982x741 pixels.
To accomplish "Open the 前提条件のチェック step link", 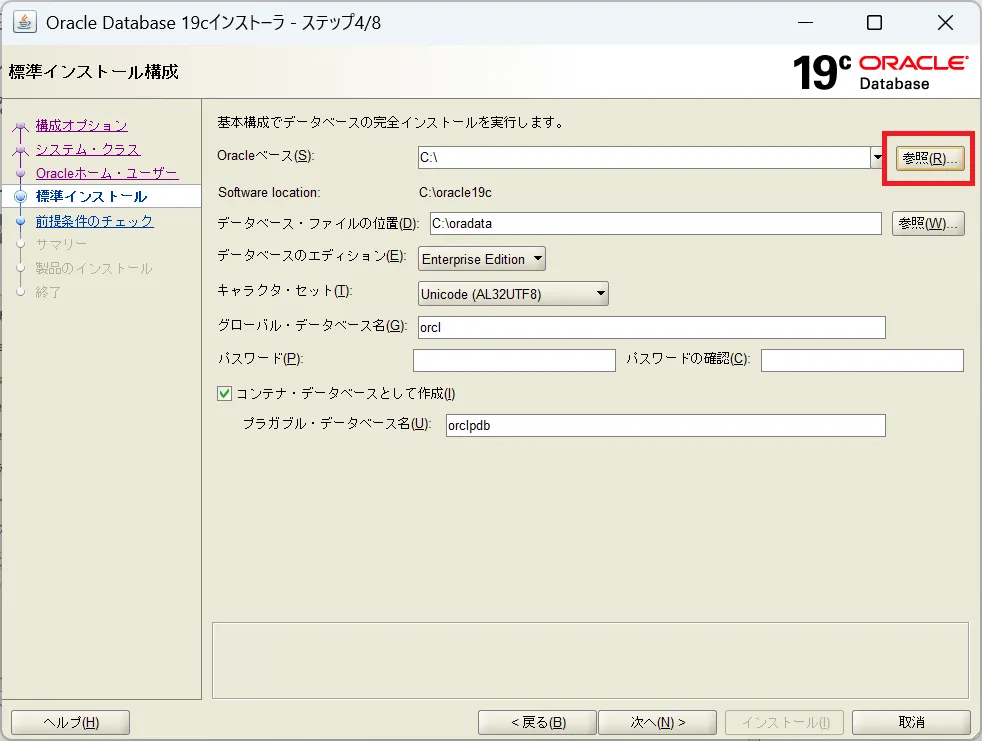I will pyautogui.click(x=95, y=221).
